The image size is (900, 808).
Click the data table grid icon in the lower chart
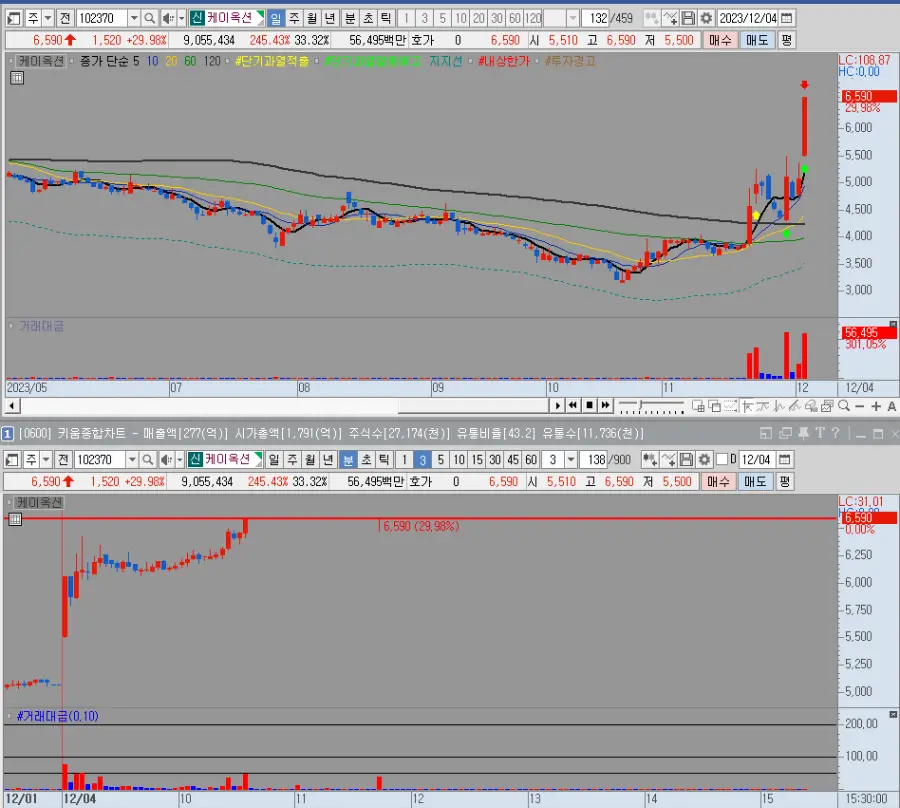point(15,520)
